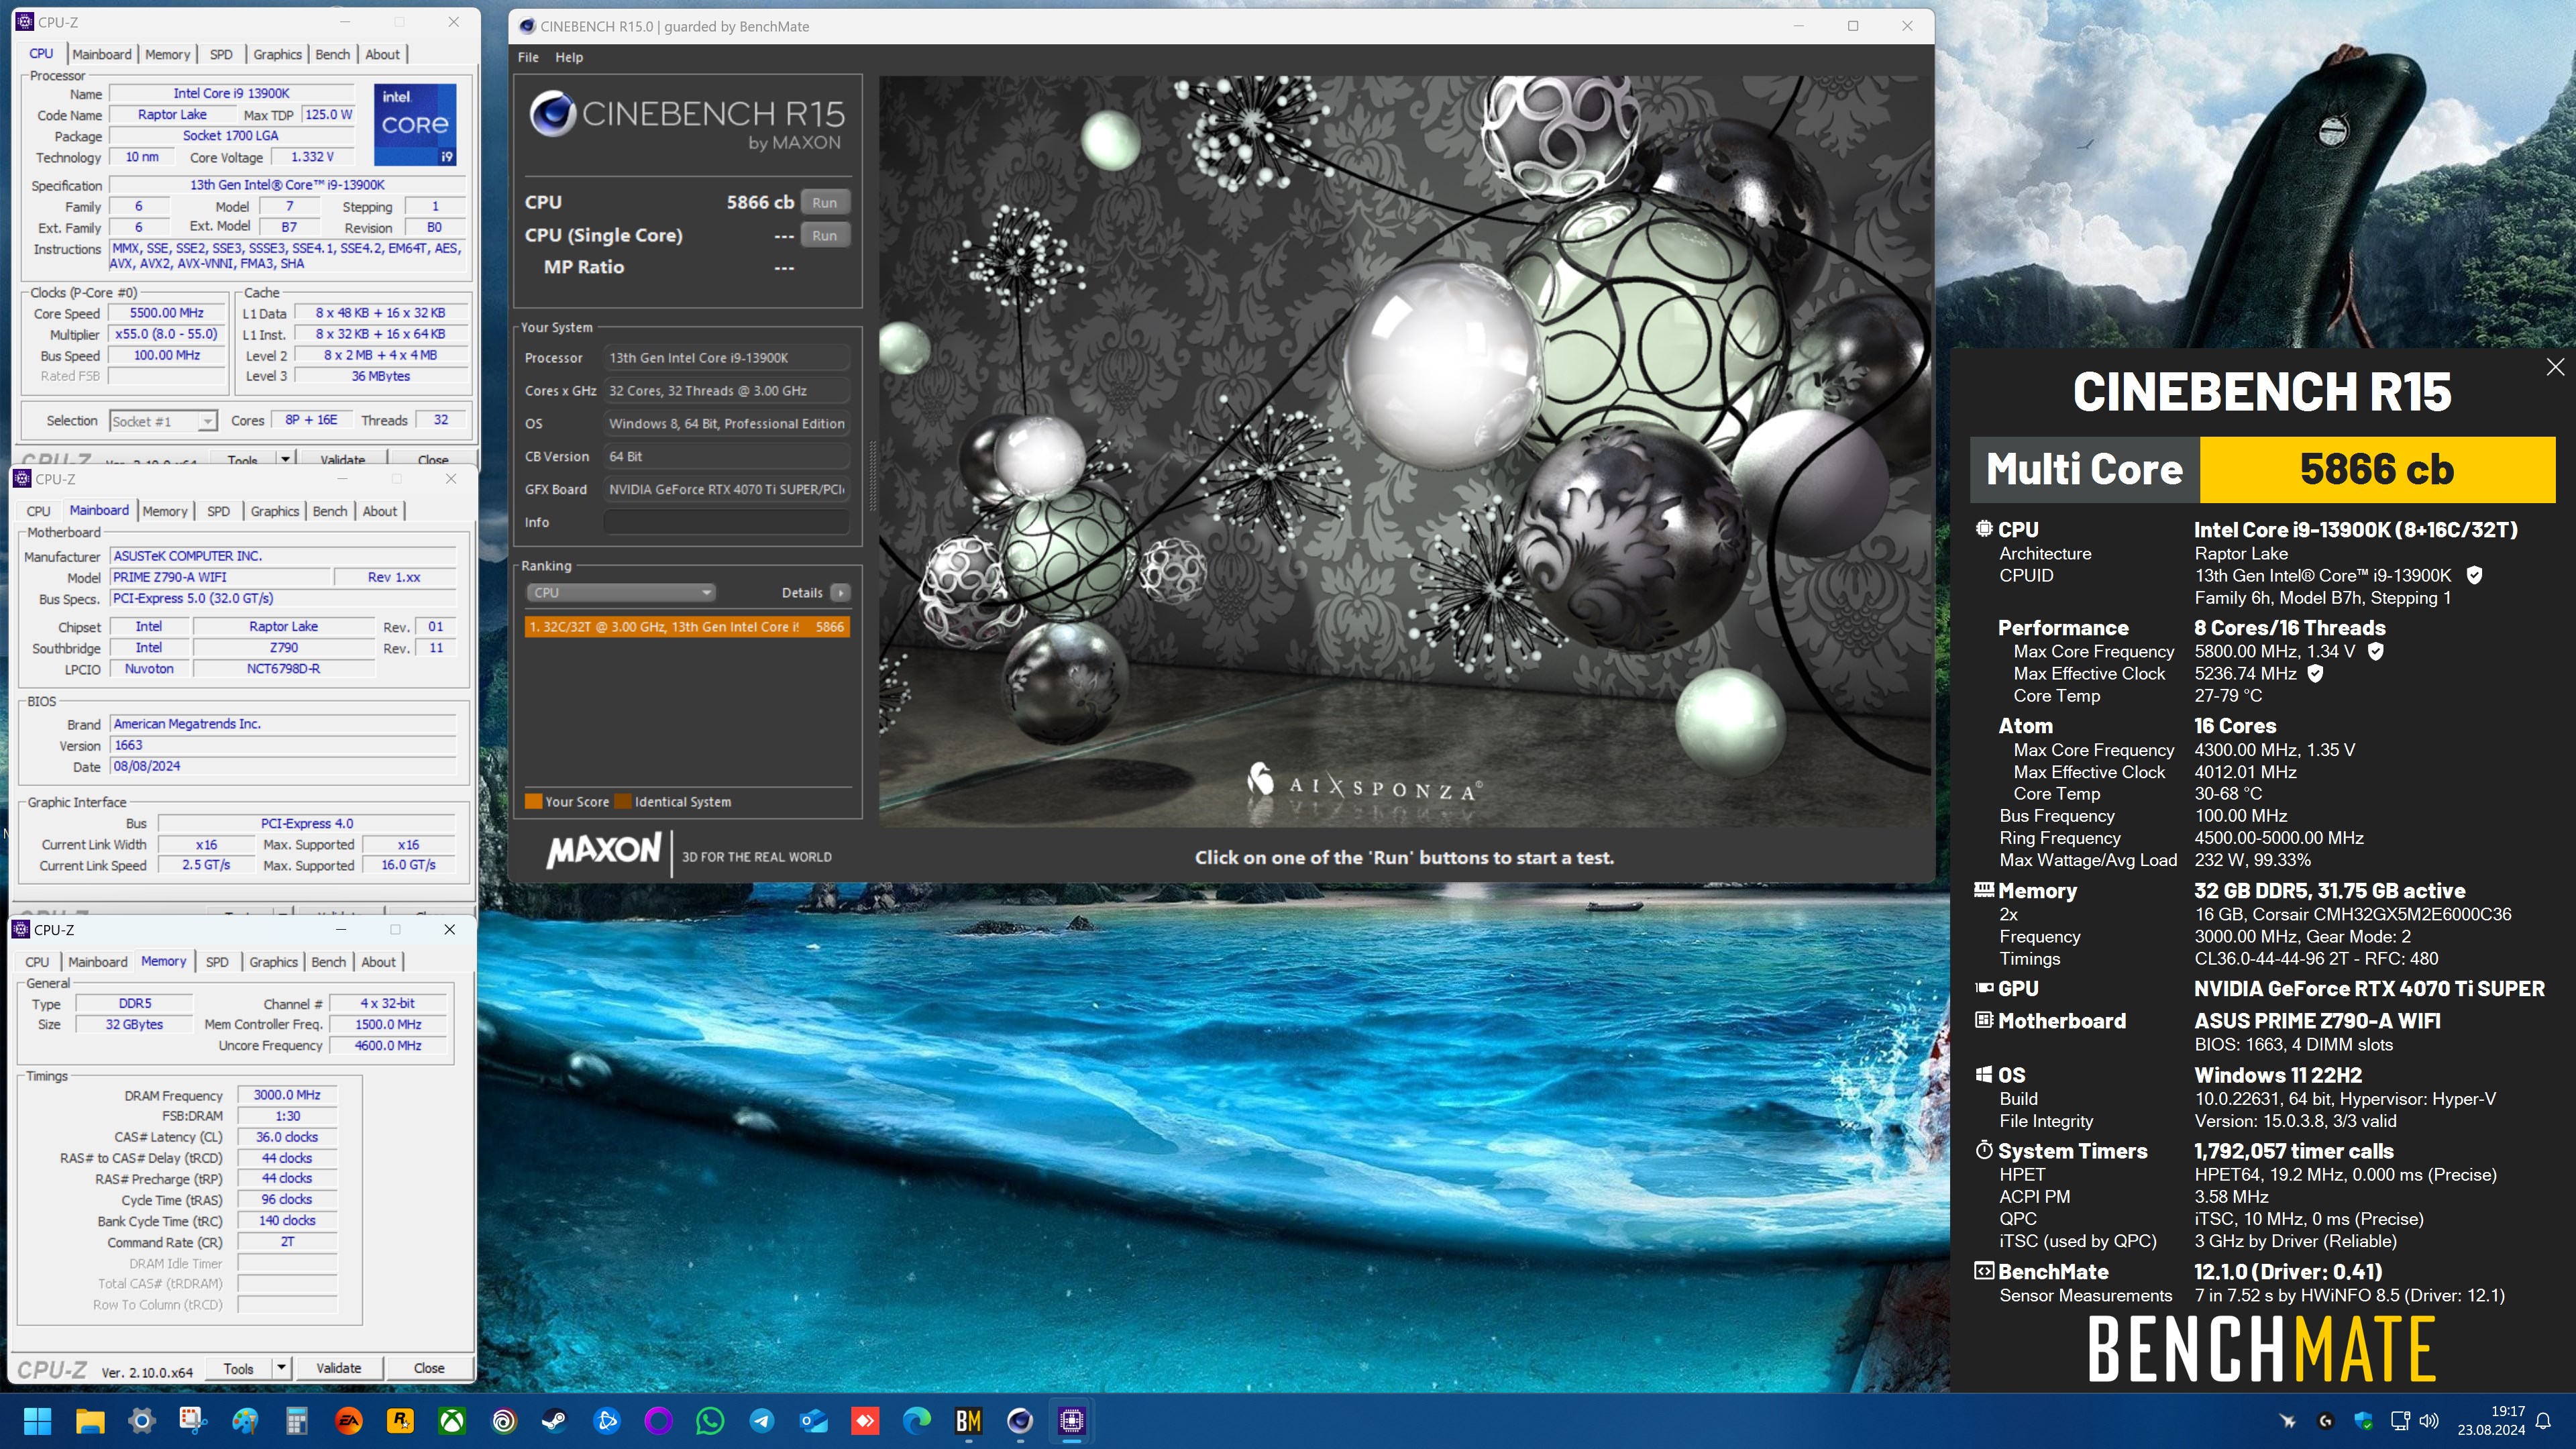
Task: Click the empty Info field in Cinebench
Action: [x=726, y=522]
